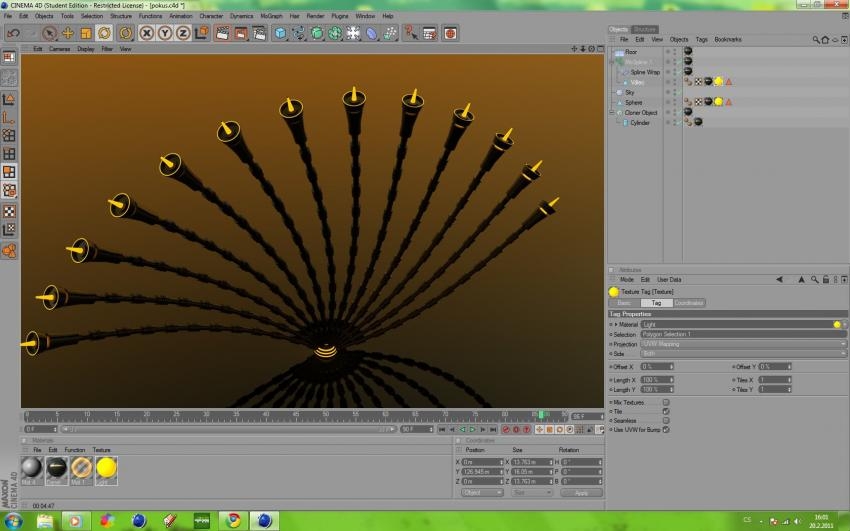Select the polygon mode icon in left palette
The height and width of the screenshot is (531, 850).
click(x=9, y=172)
